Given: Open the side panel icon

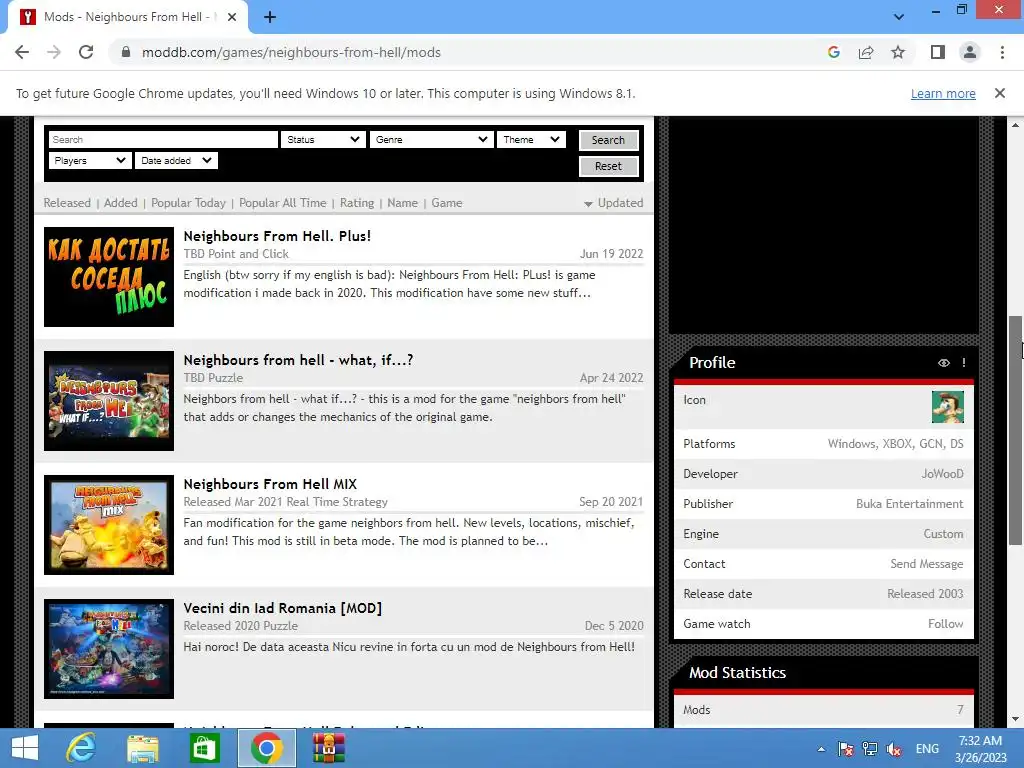Looking at the screenshot, I should [938, 52].
